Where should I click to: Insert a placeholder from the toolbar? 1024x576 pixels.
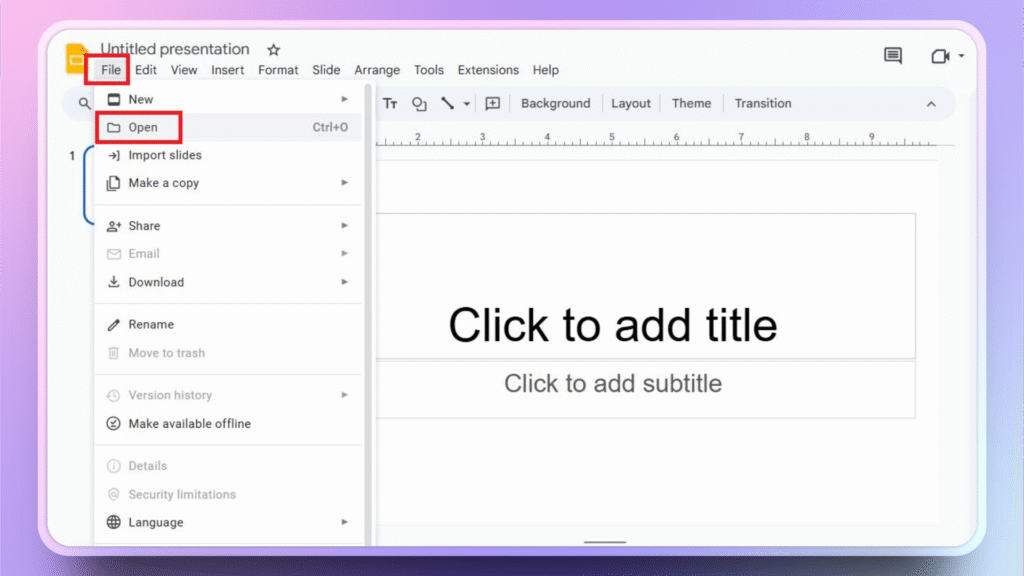pos(492,103)
